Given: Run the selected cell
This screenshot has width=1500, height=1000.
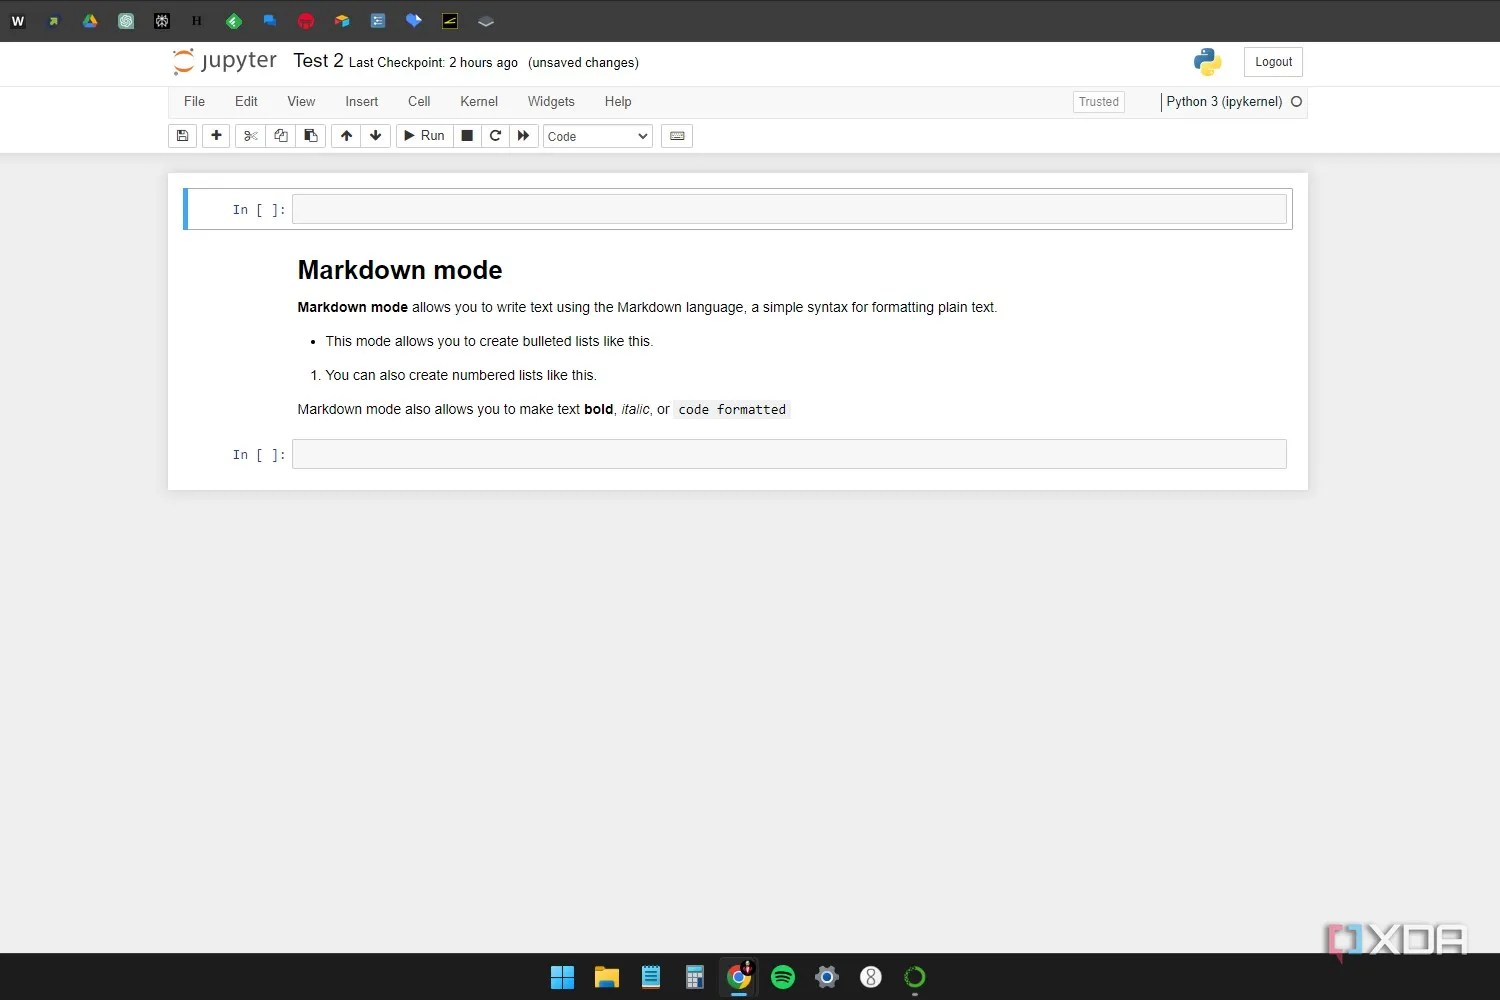Looking at the screenshot, I should click(x=424, y=135).
